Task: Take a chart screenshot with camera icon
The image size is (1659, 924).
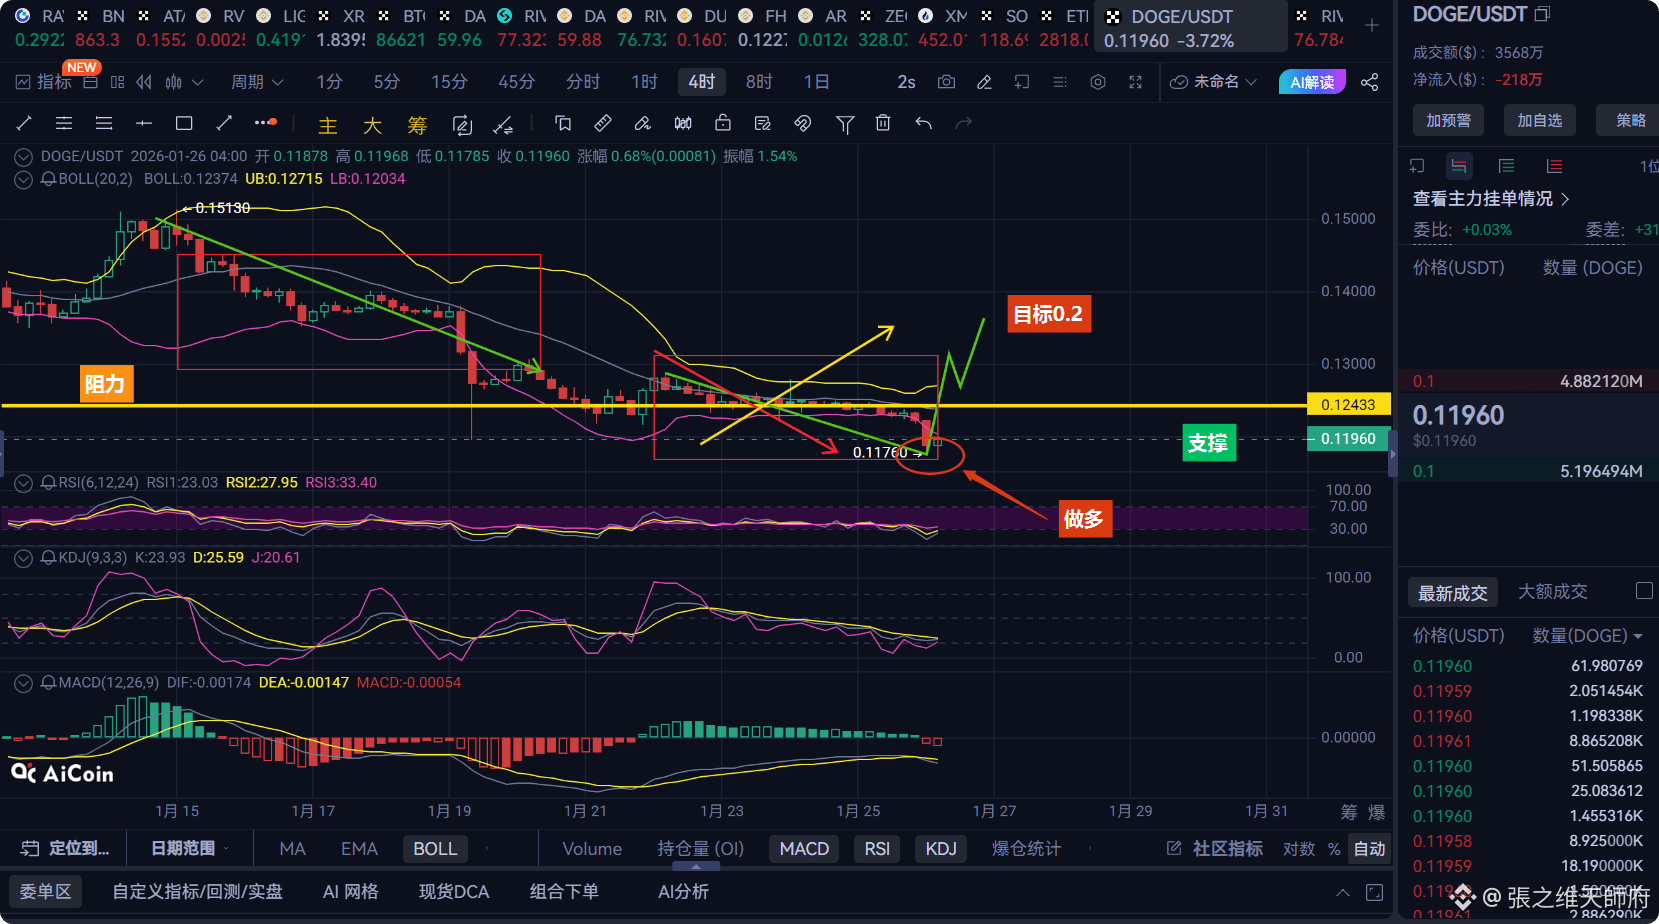Action: click(x=946, y=82)
